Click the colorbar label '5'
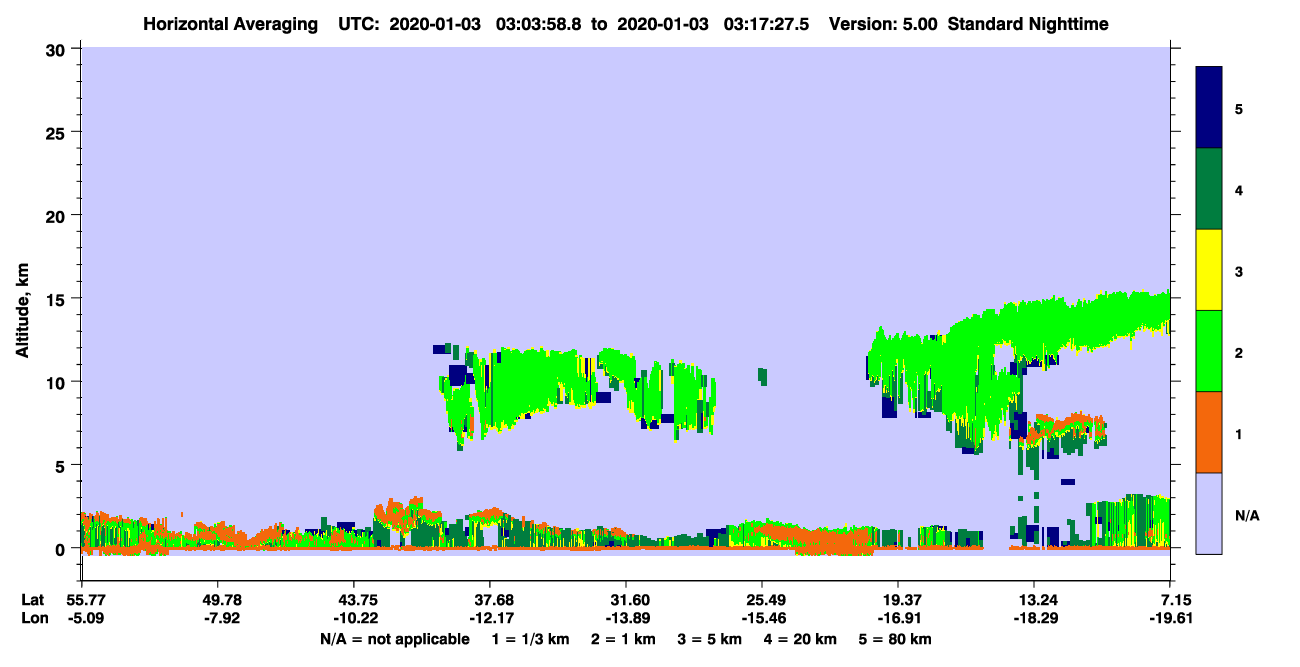This screenshot has width=1300, height=667. click(x=1240, y=108)
